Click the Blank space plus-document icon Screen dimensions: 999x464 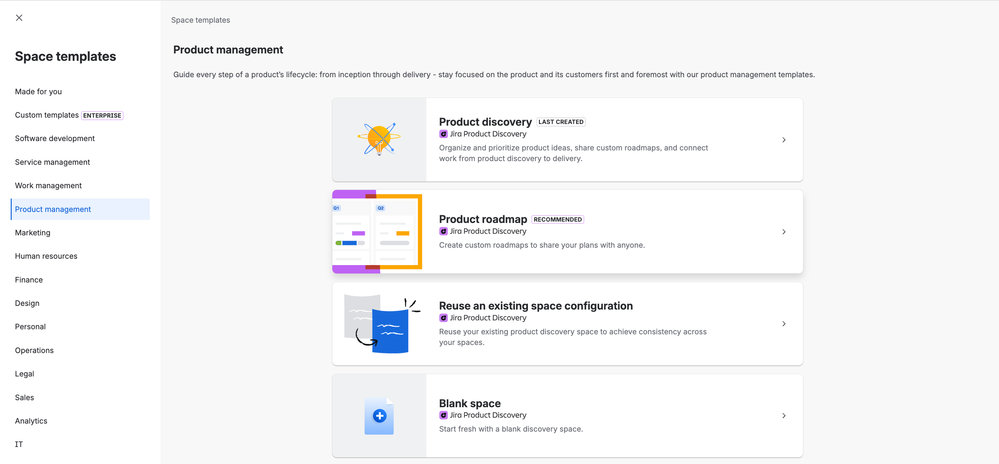tap(379, 416)
